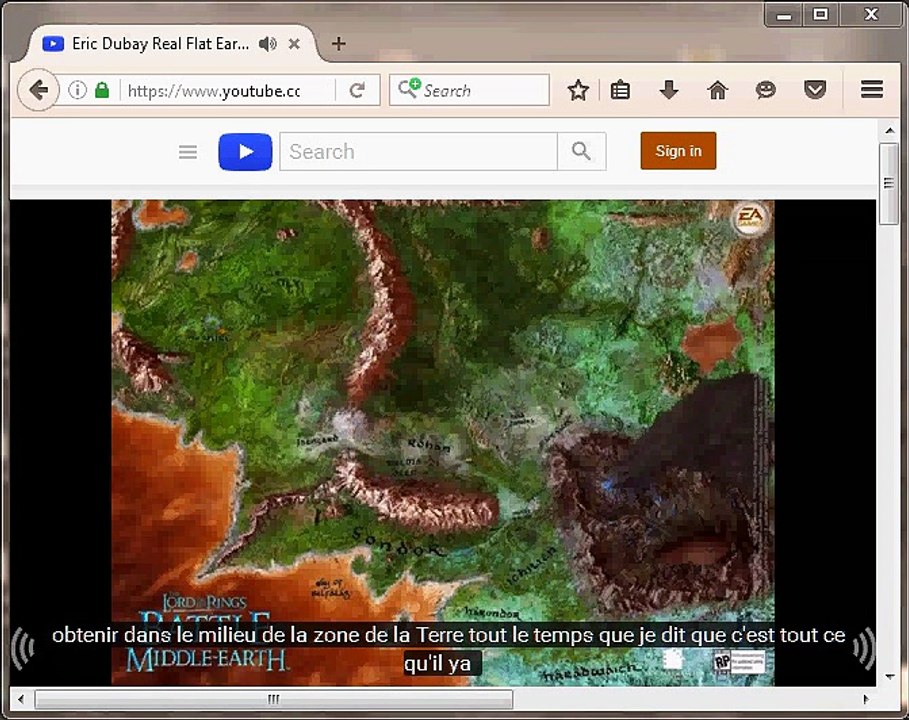
Task: Go back with the browser back arrow
Action: [x=38, y=90]
